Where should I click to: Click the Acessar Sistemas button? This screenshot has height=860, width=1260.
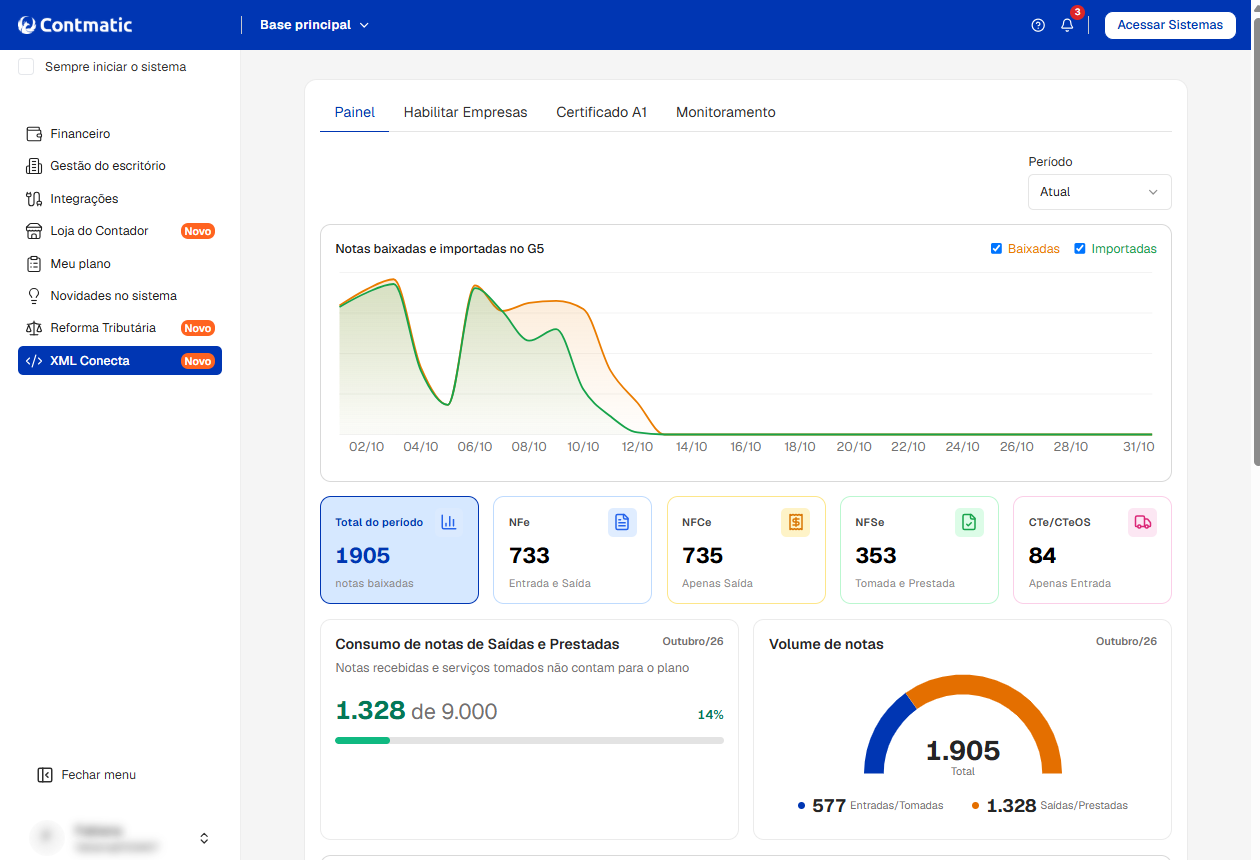[1170, 25]
